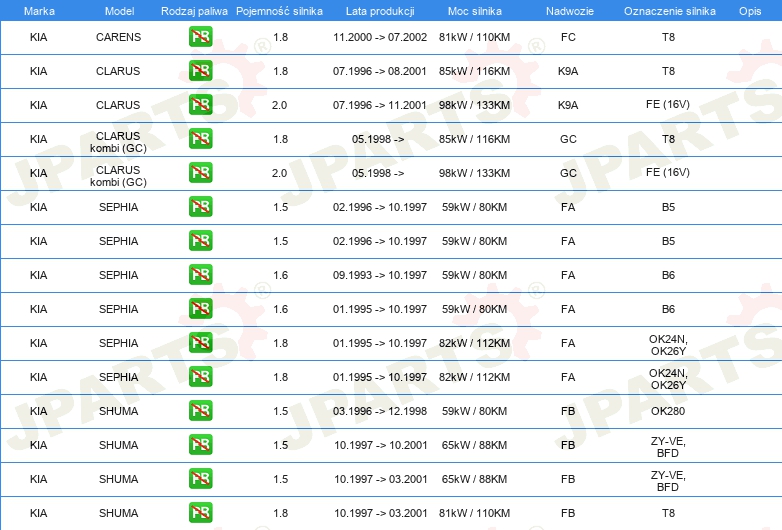Image resolution: width=782 pixels, height=530 pixels.
Task: Click the Opis column header
Action: [x=750, y=11]
